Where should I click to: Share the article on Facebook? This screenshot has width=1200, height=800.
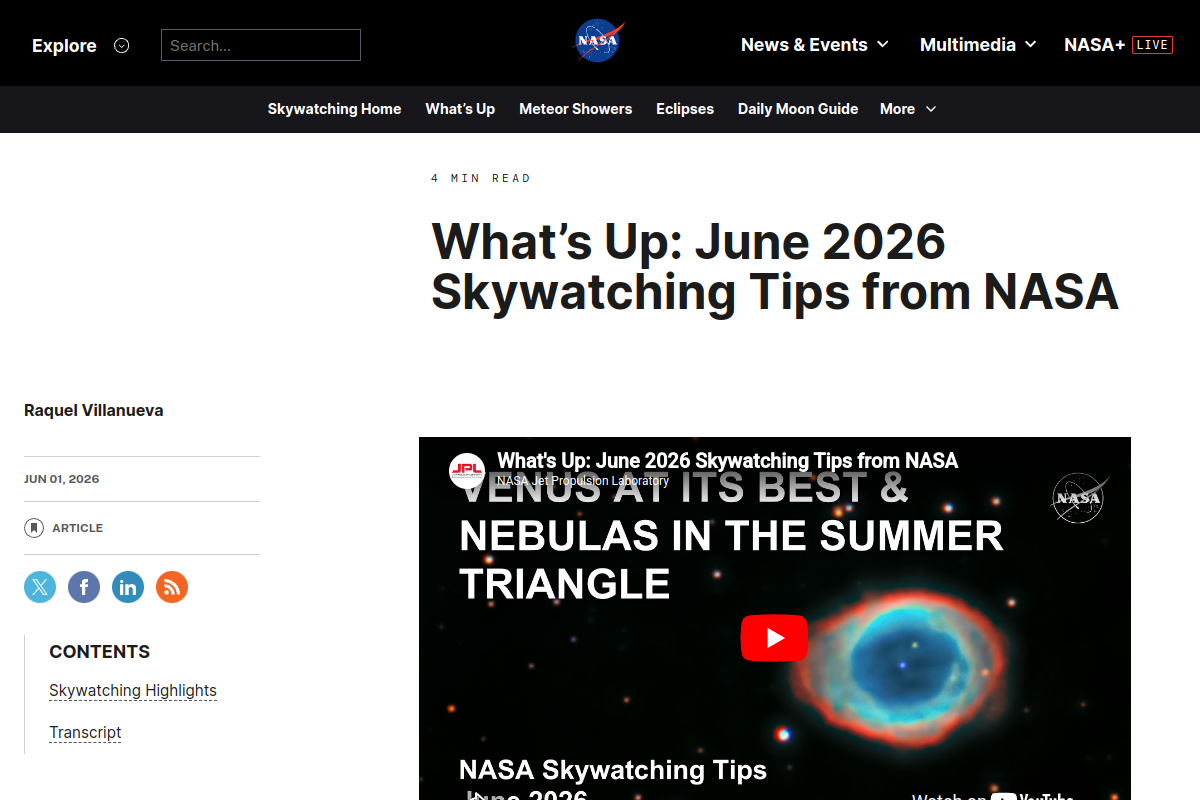tap(84, 587)
